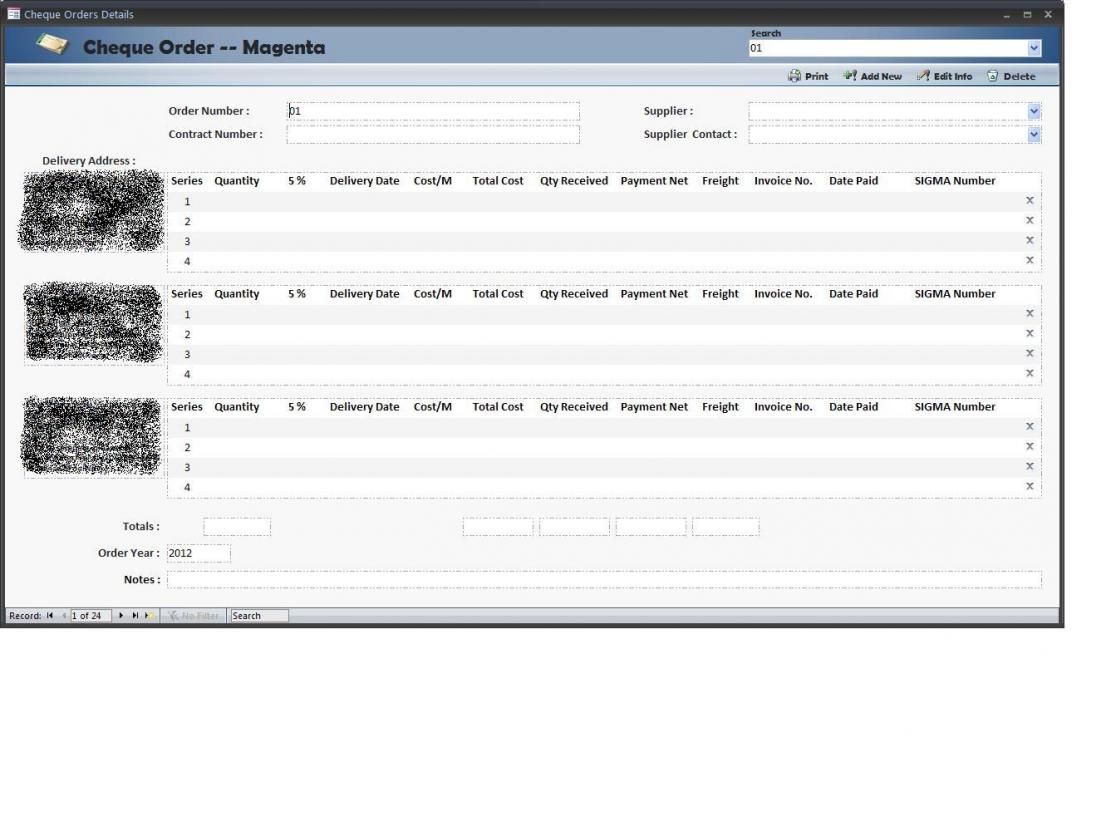Maximize the Cheque Orders Details window
This screenshot has width=1111, height=816.
tap(1027, 14)
